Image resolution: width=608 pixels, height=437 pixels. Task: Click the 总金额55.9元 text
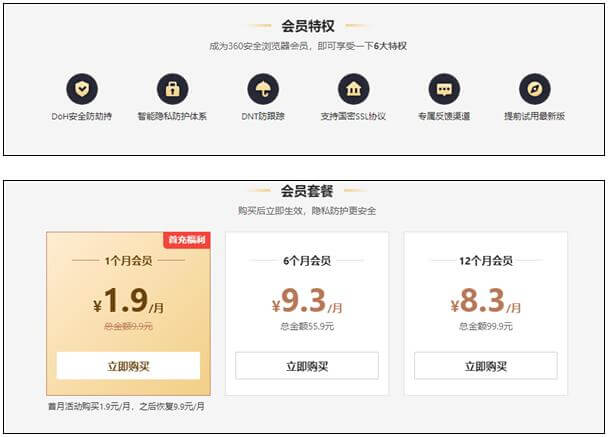[x=307, y=326]
